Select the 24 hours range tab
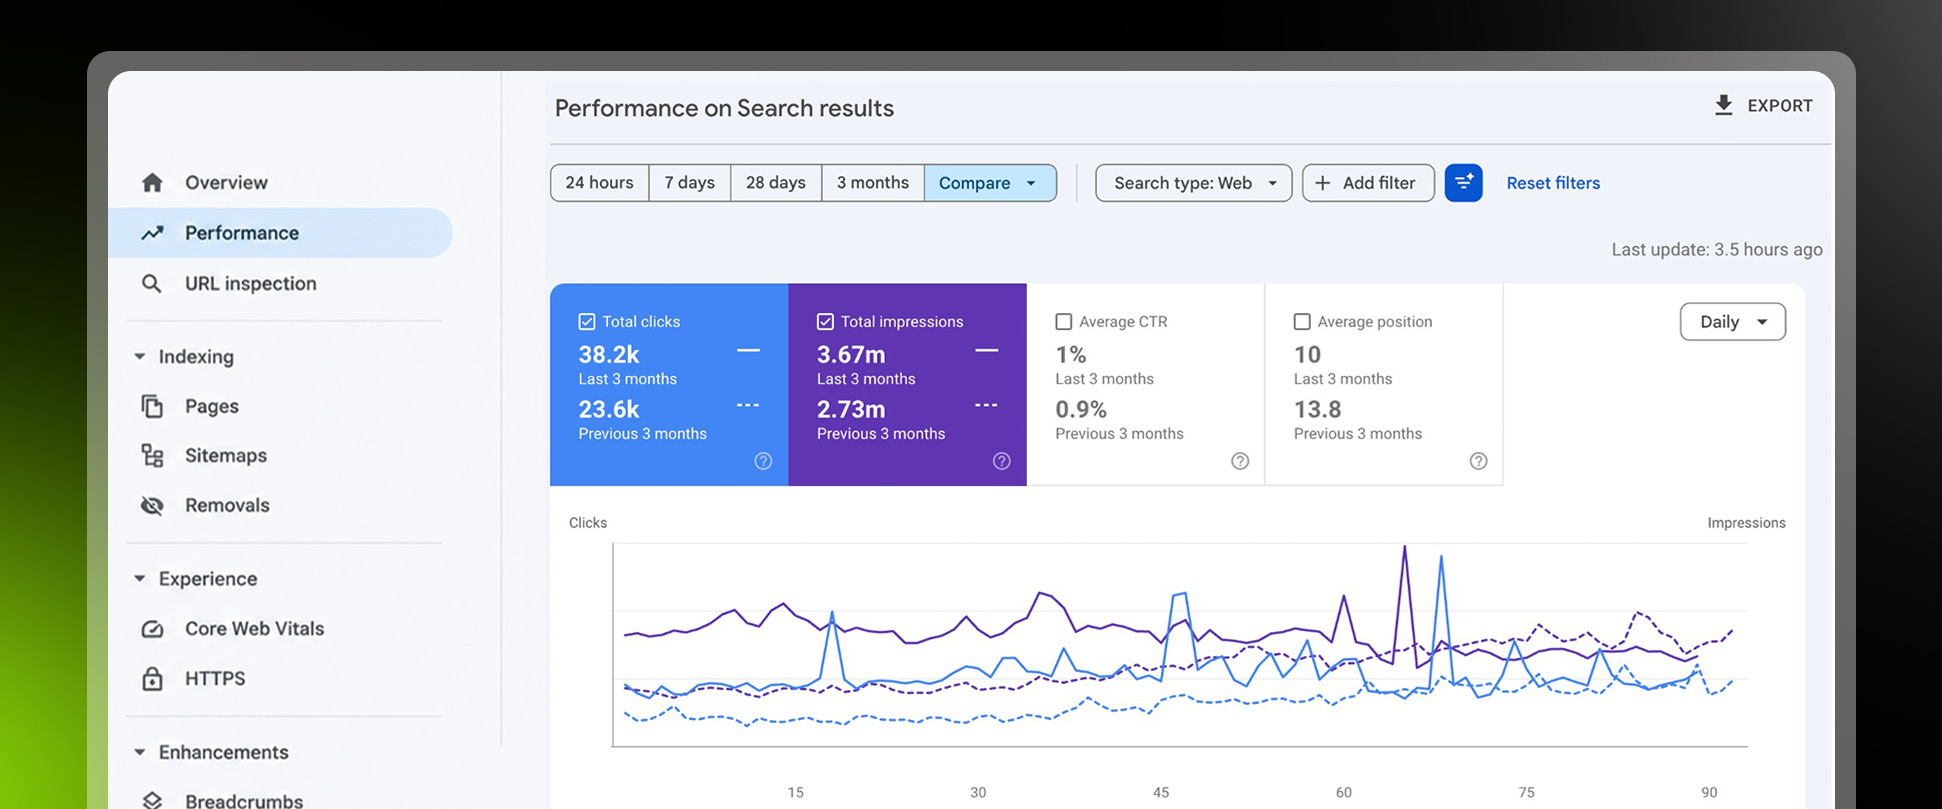The height and width of the screenshot is (809, 1942). 599,183
